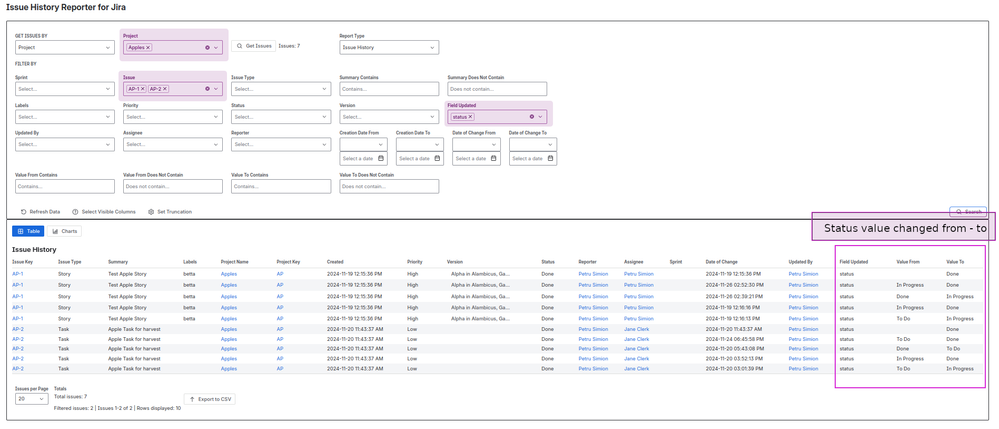The image size is (999, 429).
Task: Open the Reporter filter dropdown
Action: (x=281, y=145)
